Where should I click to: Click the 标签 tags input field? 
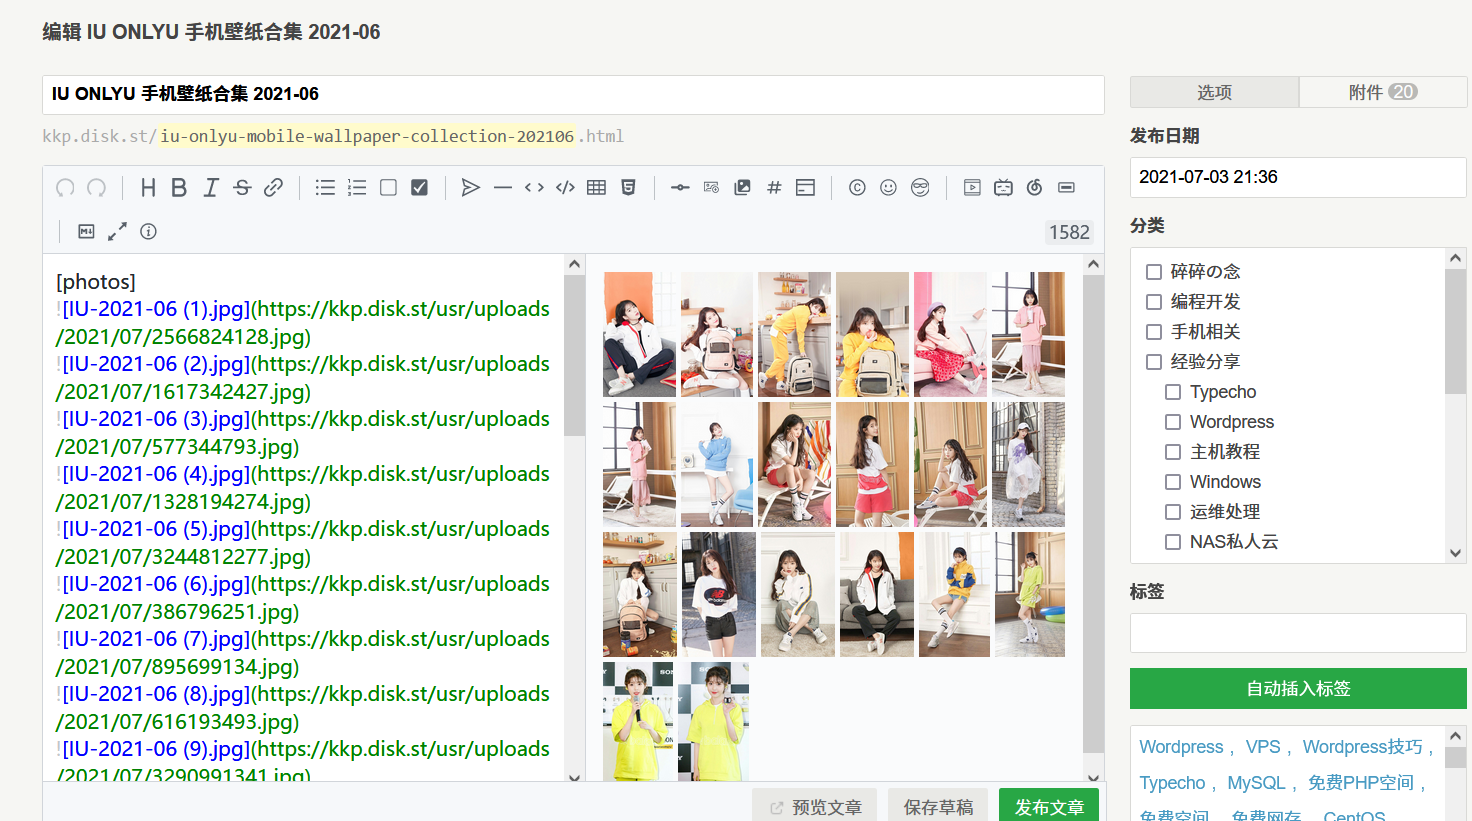tap(1298, 633)
